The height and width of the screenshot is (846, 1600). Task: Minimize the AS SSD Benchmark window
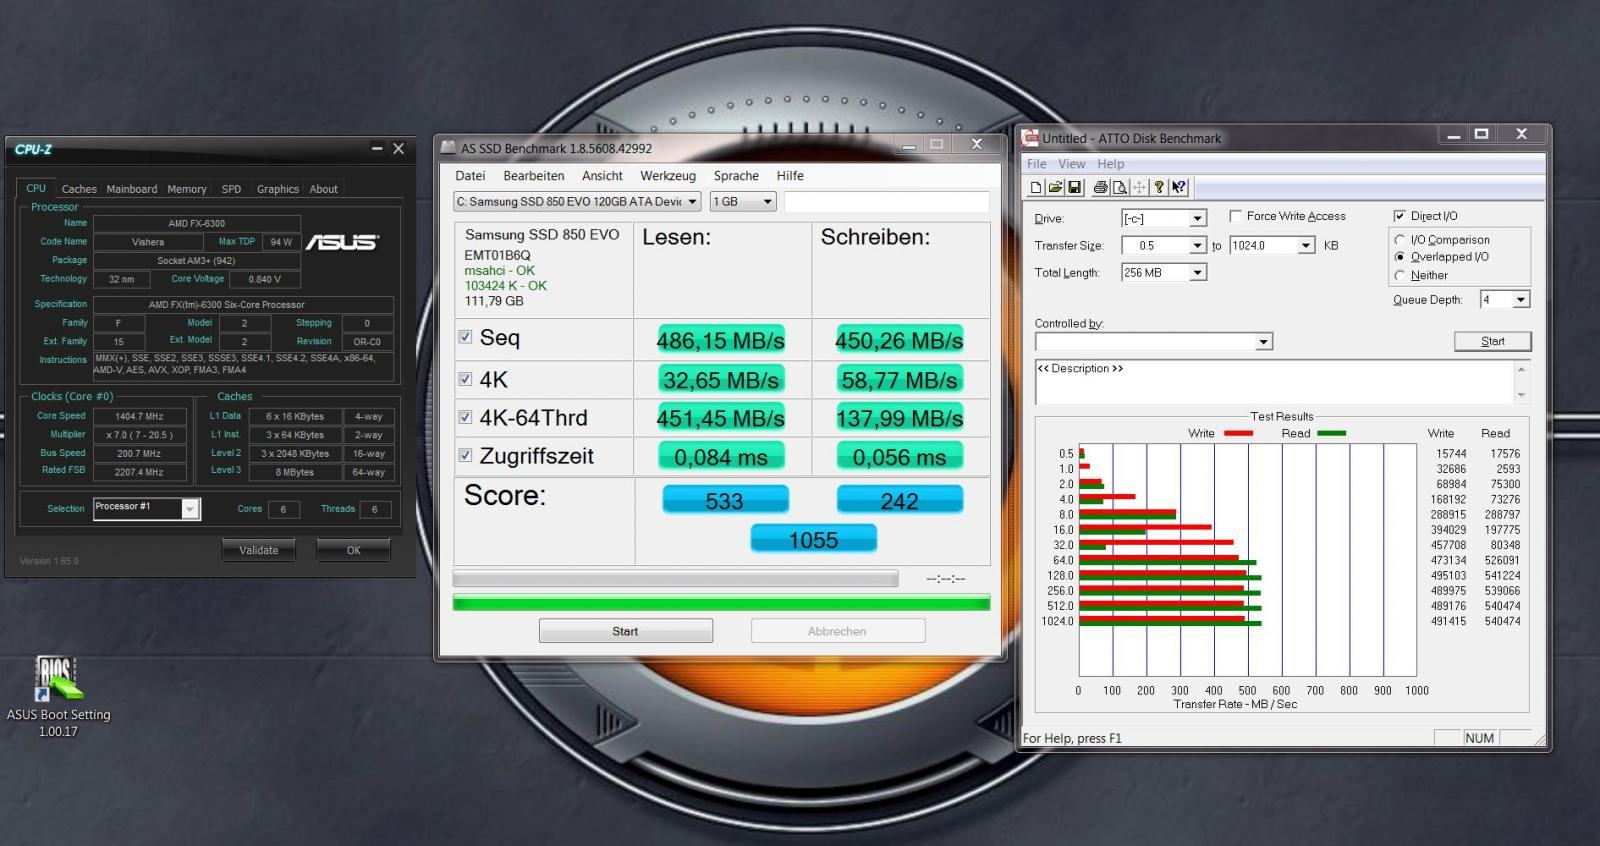pyautogui.click(x=909, y=145)
